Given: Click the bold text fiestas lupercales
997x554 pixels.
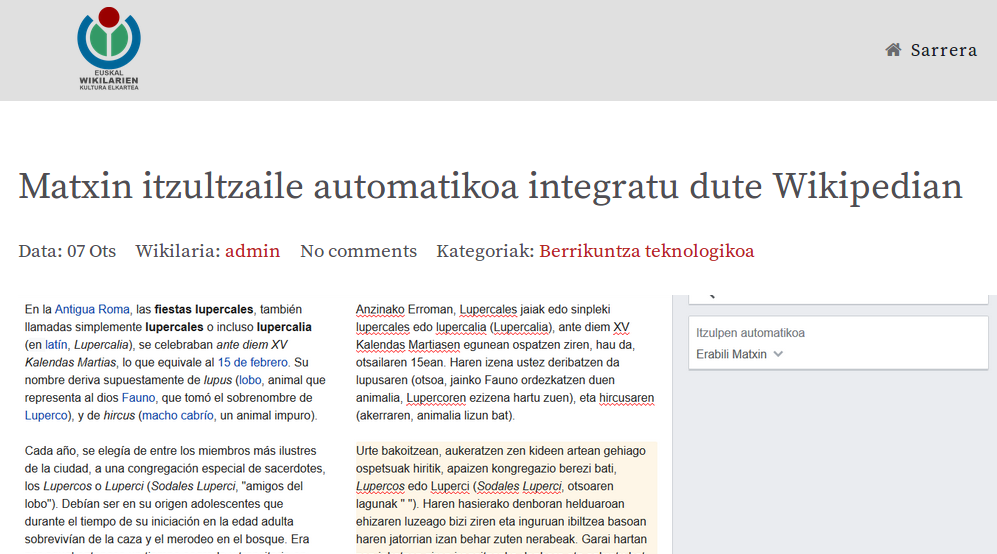Looking at the screenshot, I should (x=203, y=309).
